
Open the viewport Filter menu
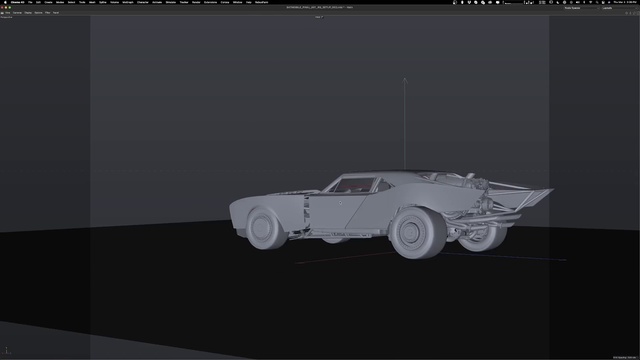click(47, 13)
